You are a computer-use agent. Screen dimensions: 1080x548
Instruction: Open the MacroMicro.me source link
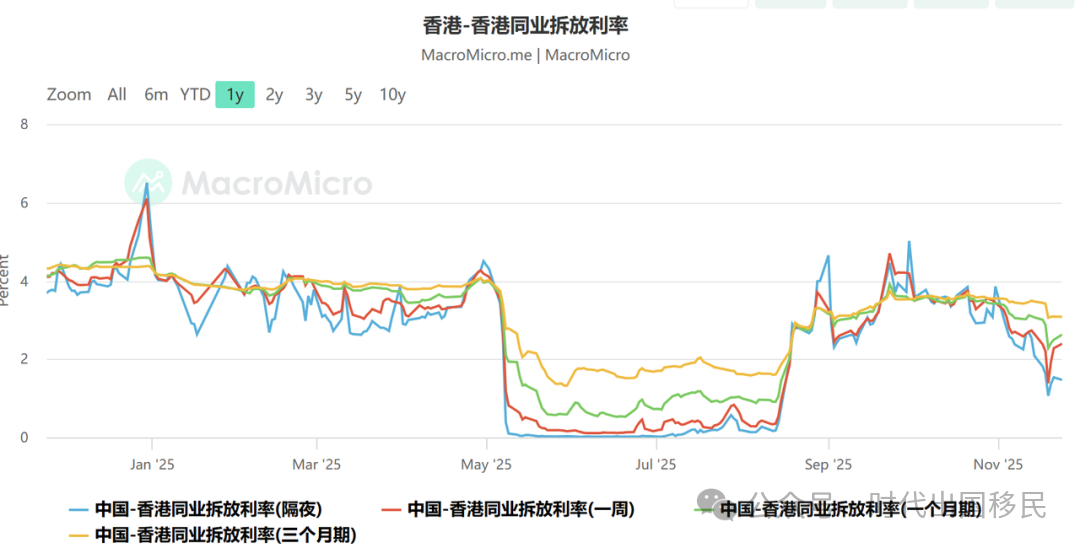coord(478,55)
